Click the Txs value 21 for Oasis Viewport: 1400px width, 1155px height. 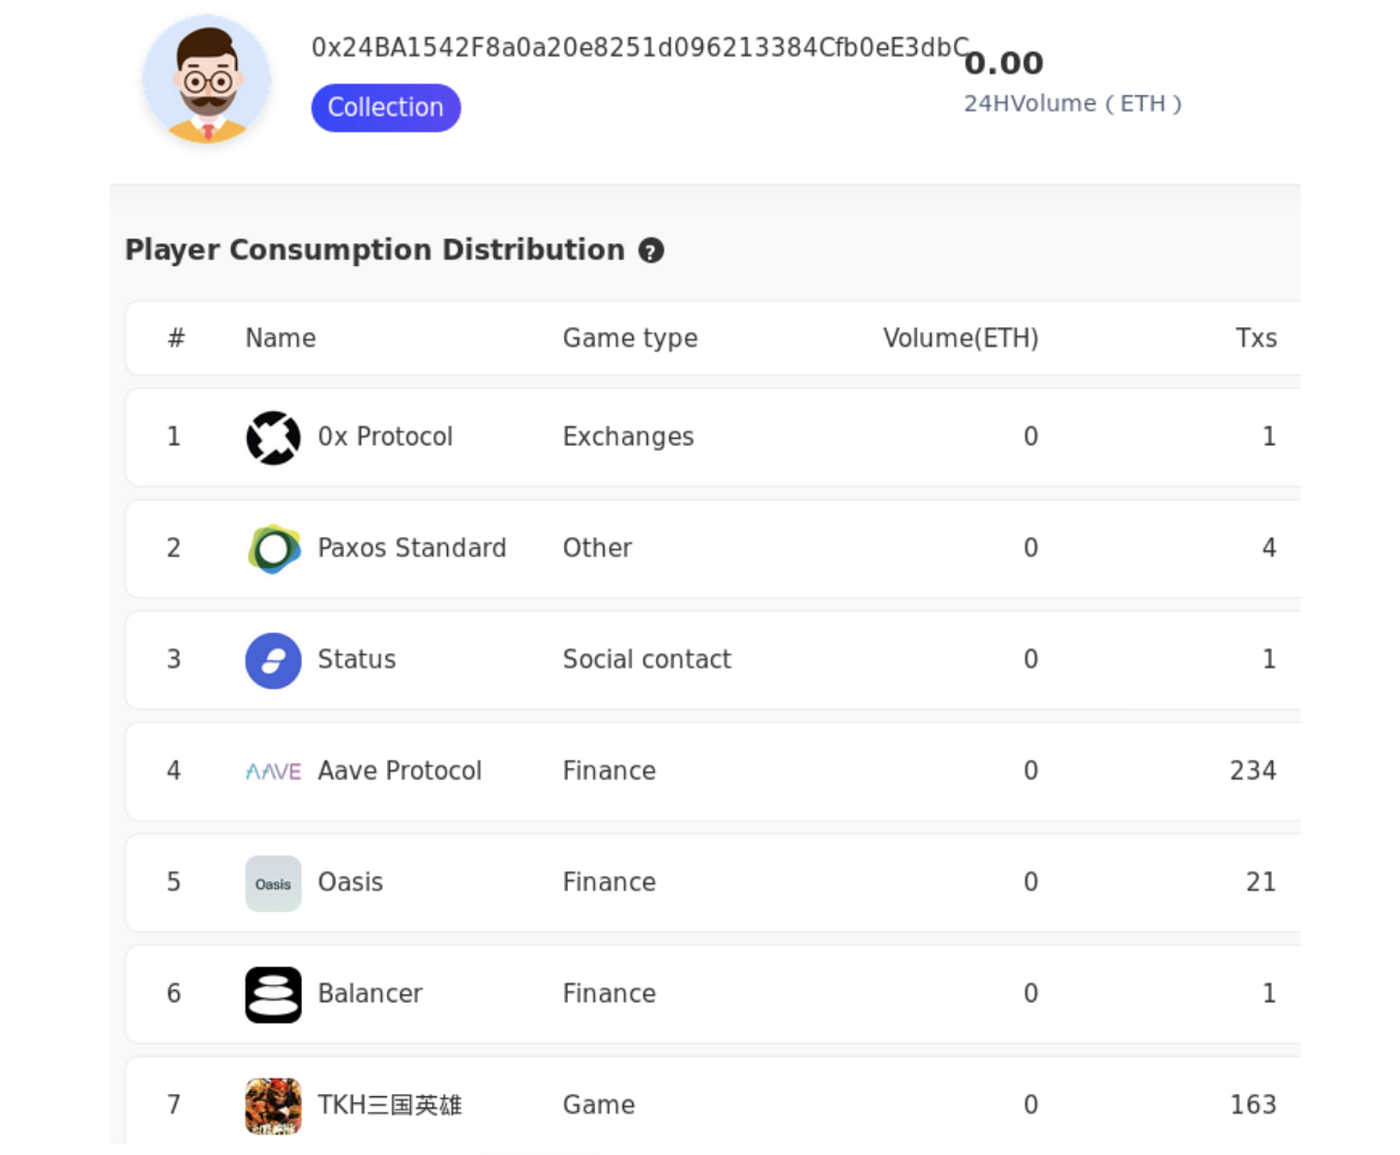(x=1261, y=882)
